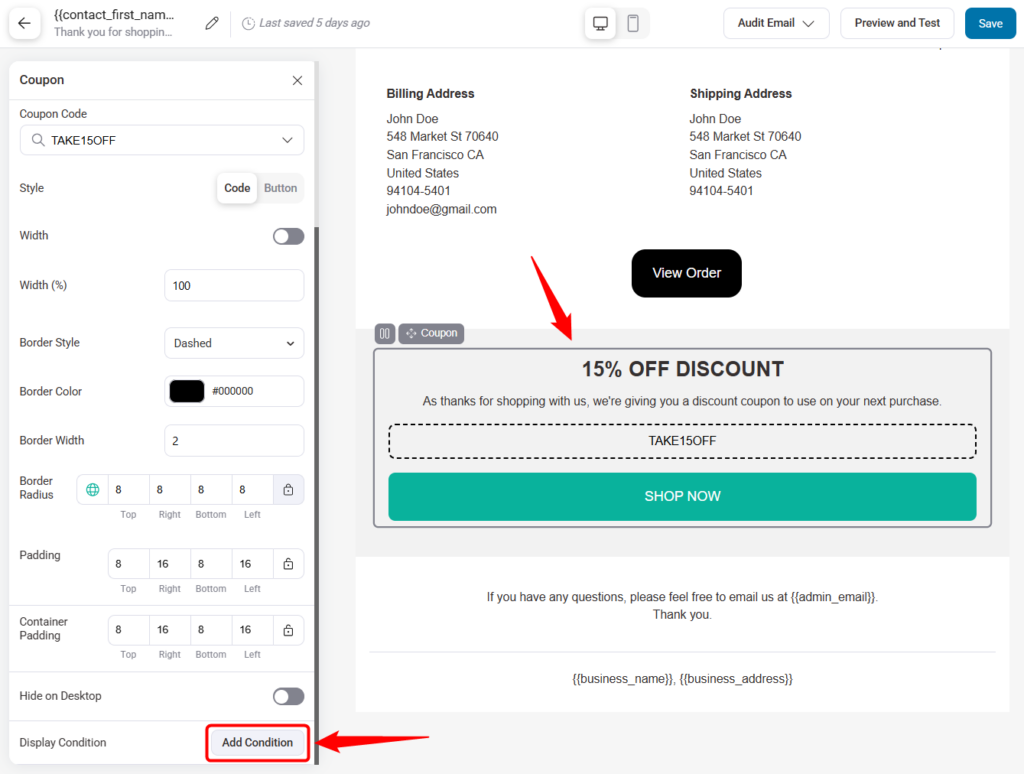Click the globe icon in Border Radius settings
Viewport: 1024px width, 774px height.
point(92,489)
